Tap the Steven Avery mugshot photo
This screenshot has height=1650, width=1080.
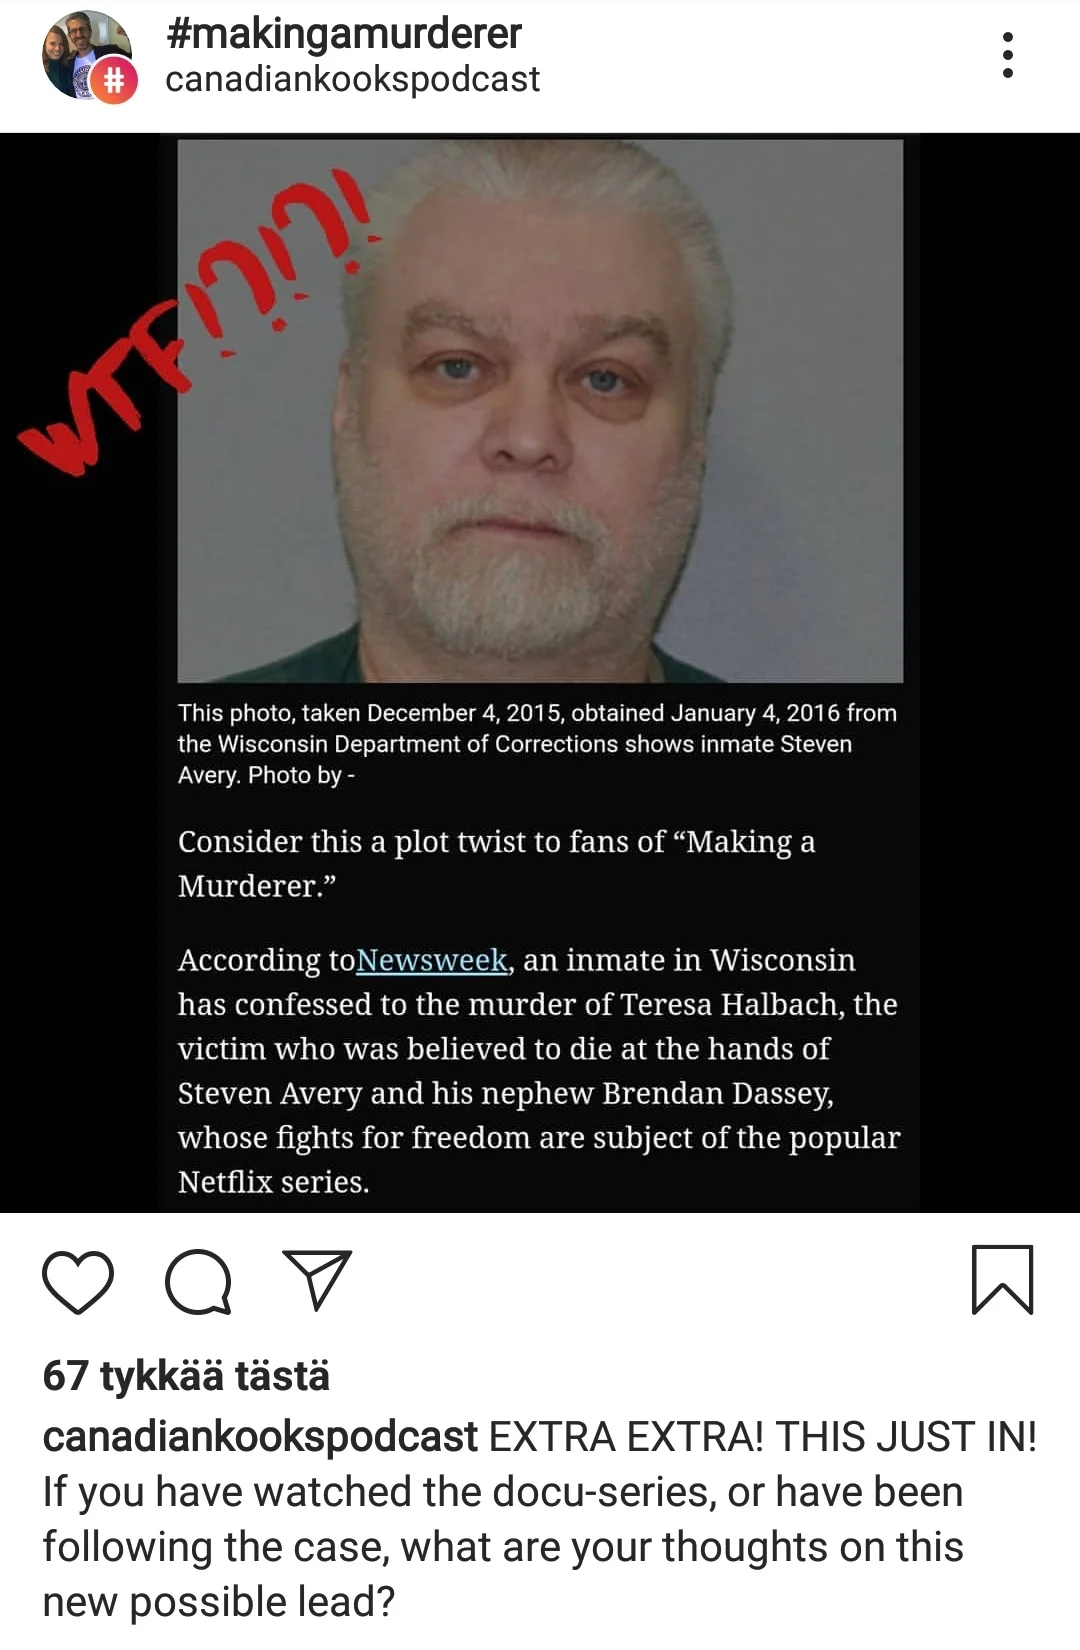[540, 411]
